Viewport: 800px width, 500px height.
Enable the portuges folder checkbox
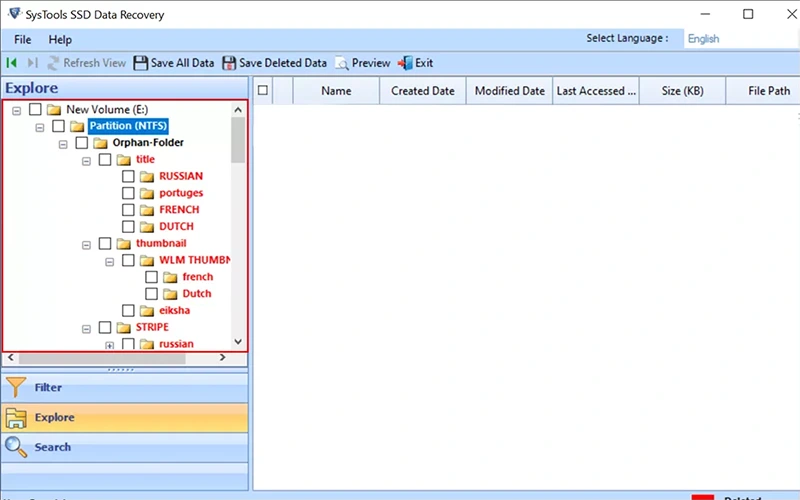(128, 193)
